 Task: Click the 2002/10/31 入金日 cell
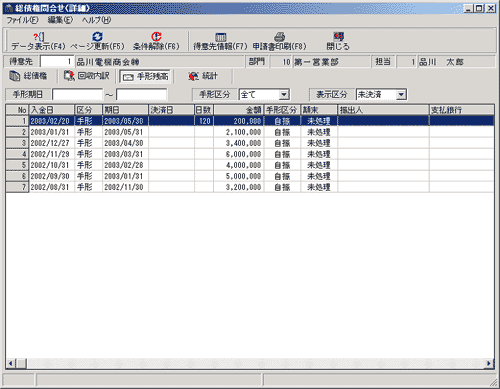click(x=52, y=165)
